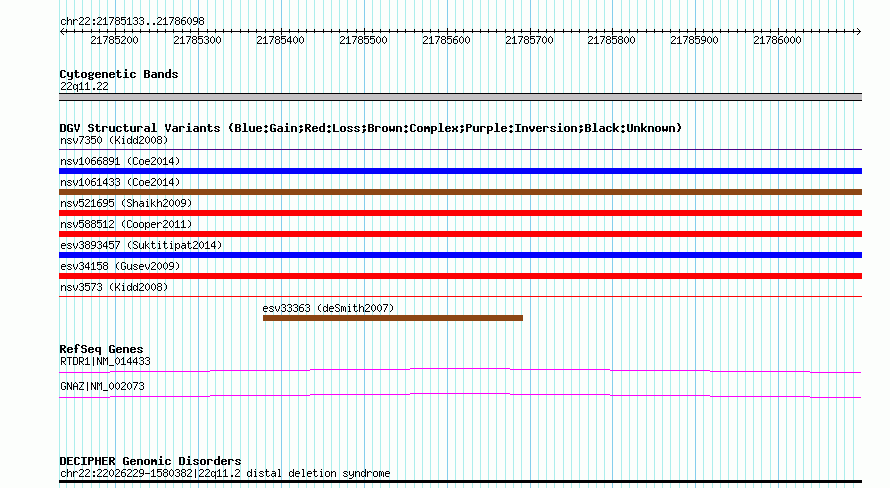Open variant nsv521695 (Shaikh2009)
This screenshot has height=488, width=890.
(x=126, y=203)
